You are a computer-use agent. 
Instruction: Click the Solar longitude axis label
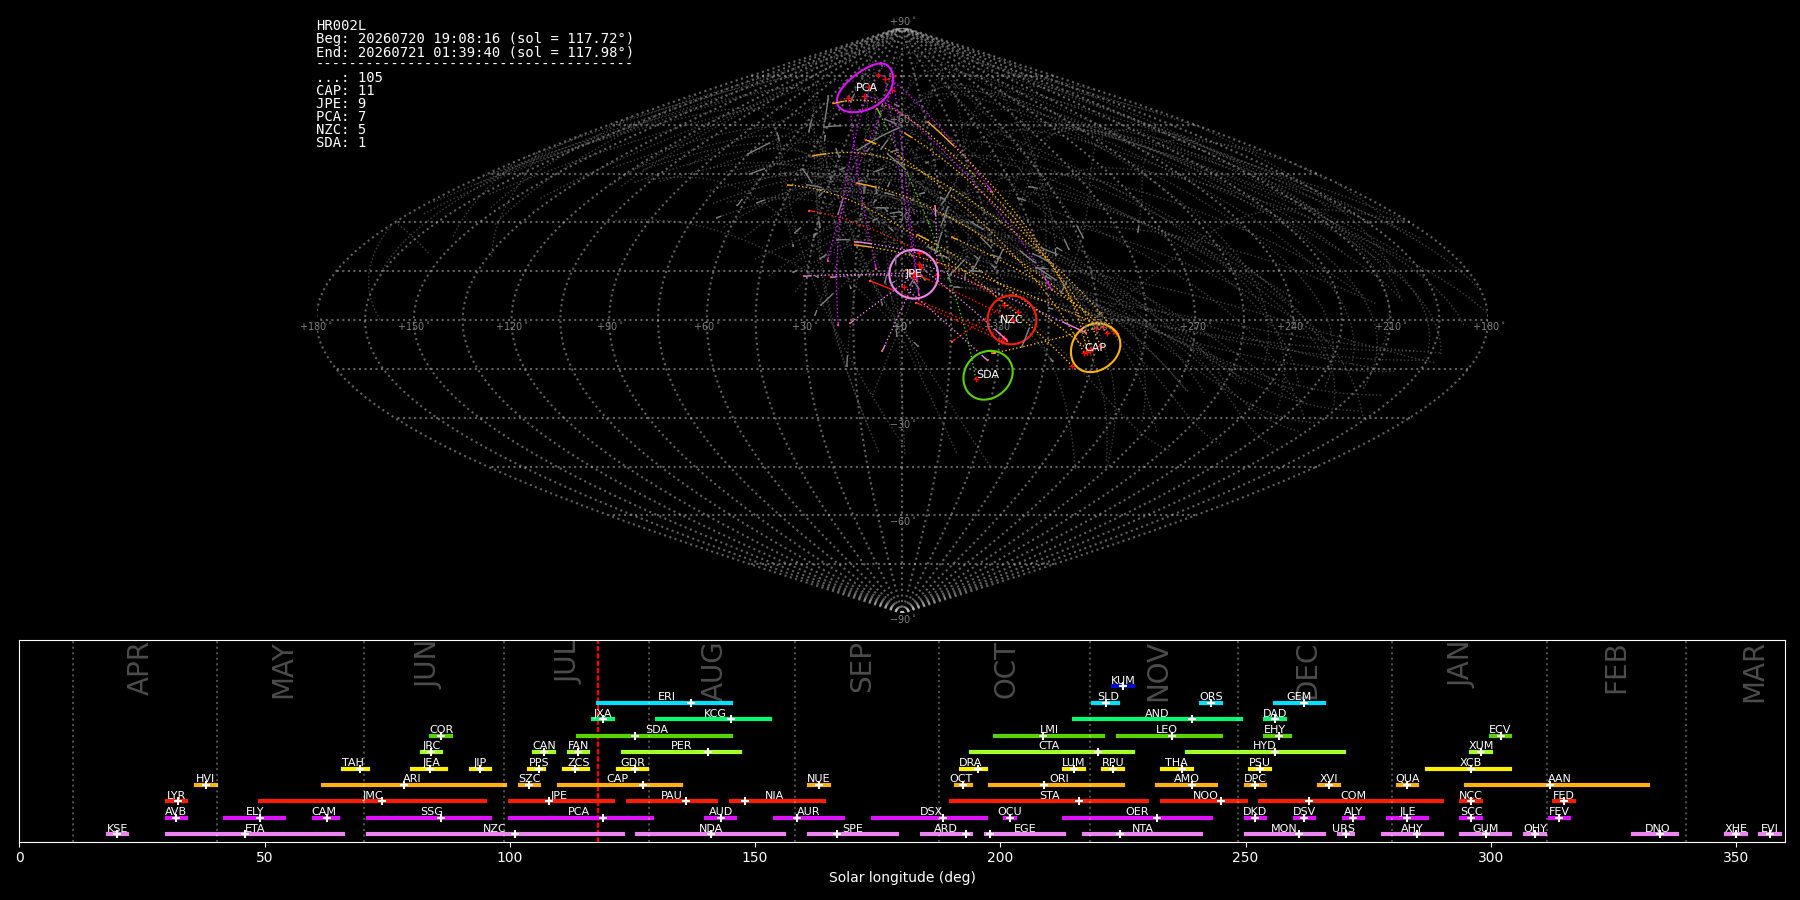[x=902, y=877]
